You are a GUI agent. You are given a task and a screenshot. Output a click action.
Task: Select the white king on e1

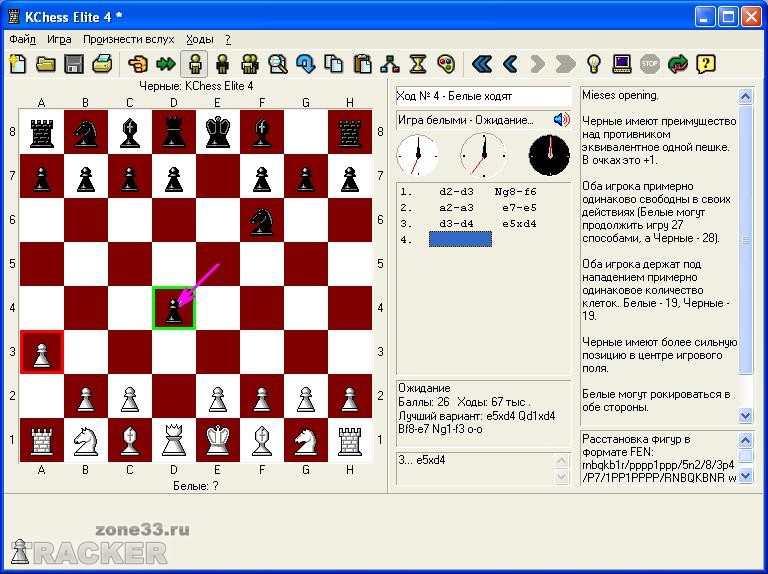click(218, 440)
